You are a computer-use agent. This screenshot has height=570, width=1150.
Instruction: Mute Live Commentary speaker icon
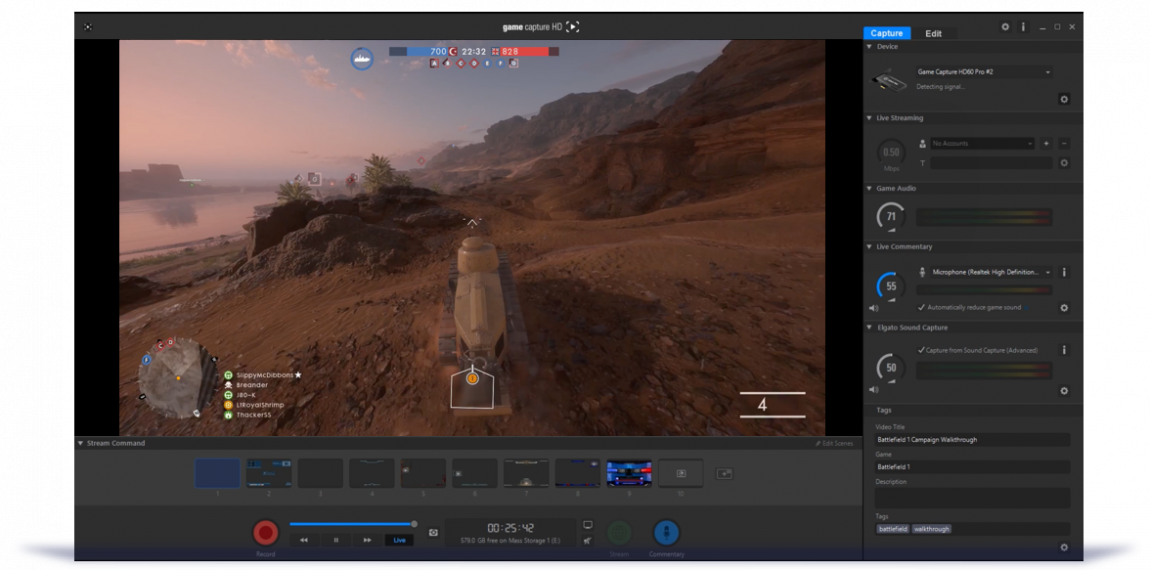(x=874, y=308)
